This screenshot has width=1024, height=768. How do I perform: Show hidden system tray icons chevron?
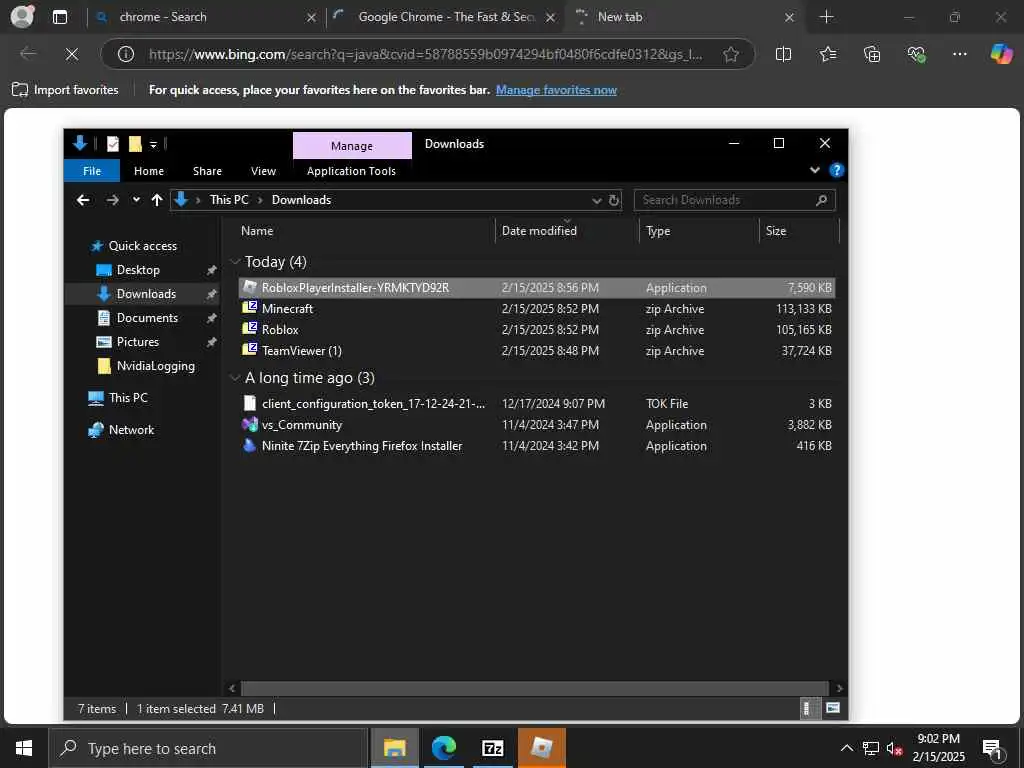(846, 748)
